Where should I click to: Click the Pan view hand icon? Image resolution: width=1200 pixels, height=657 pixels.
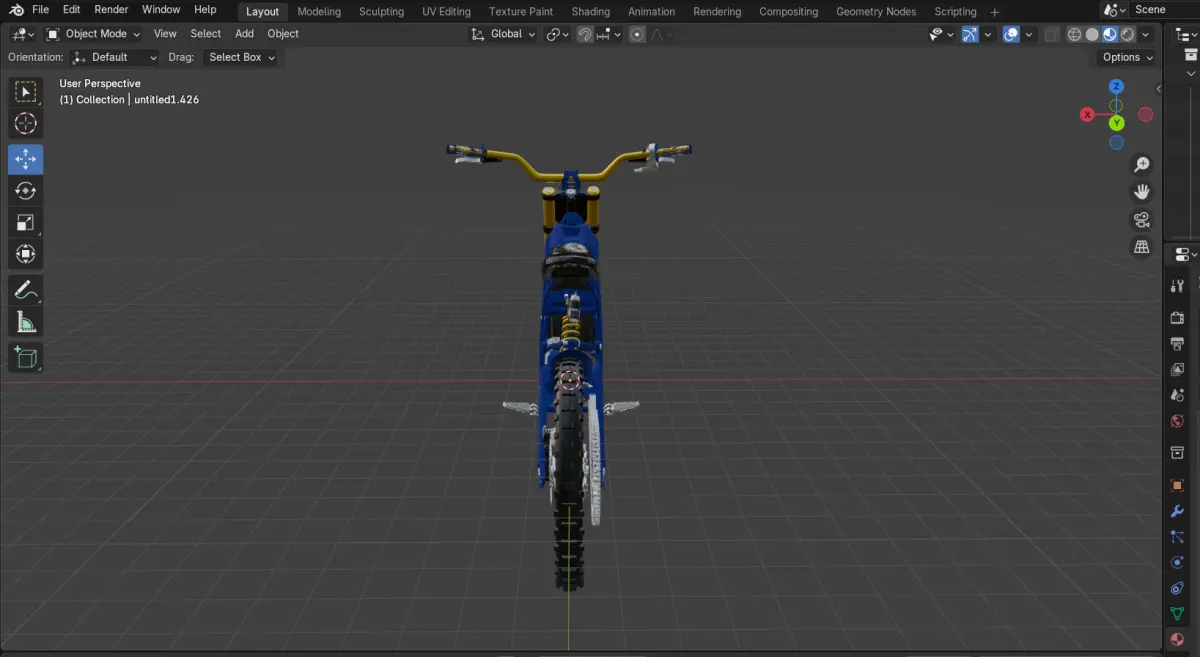[x=1142, y=191]
